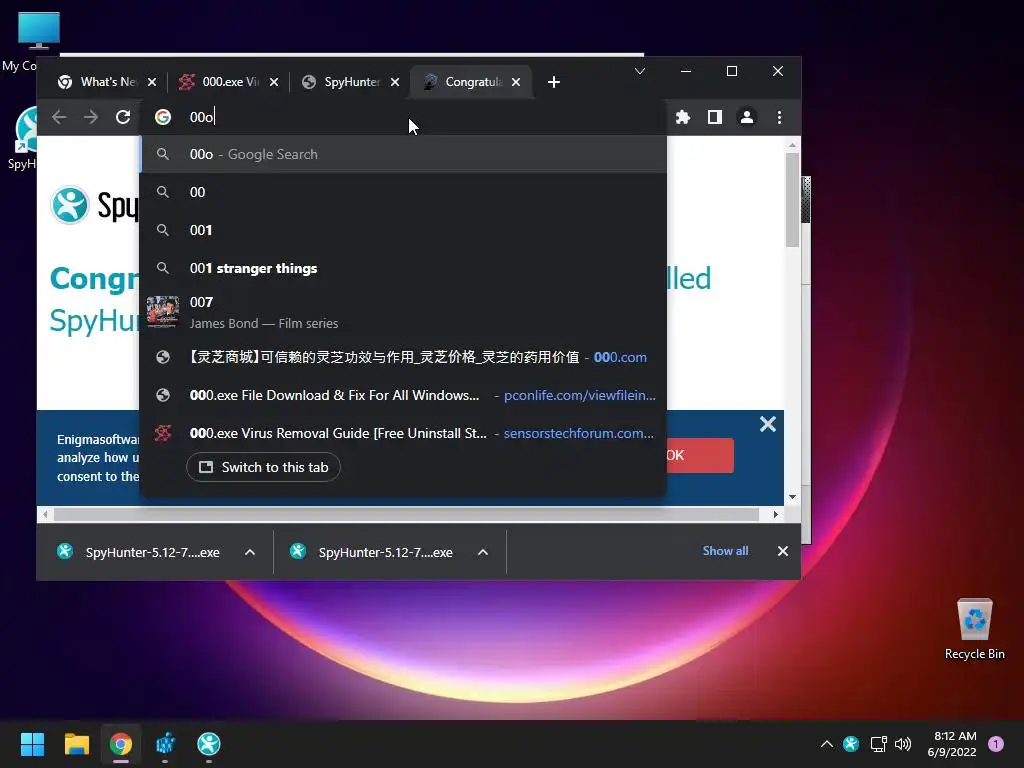Viewport: 1024px width, 768px height.
Task: Show hidden system tray icons
Action: (x=826, y=744)
